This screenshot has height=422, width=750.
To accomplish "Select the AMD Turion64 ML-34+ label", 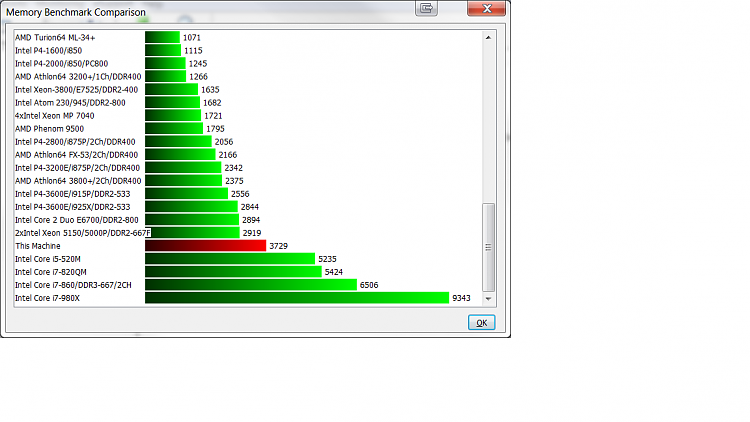I will 55,37.
